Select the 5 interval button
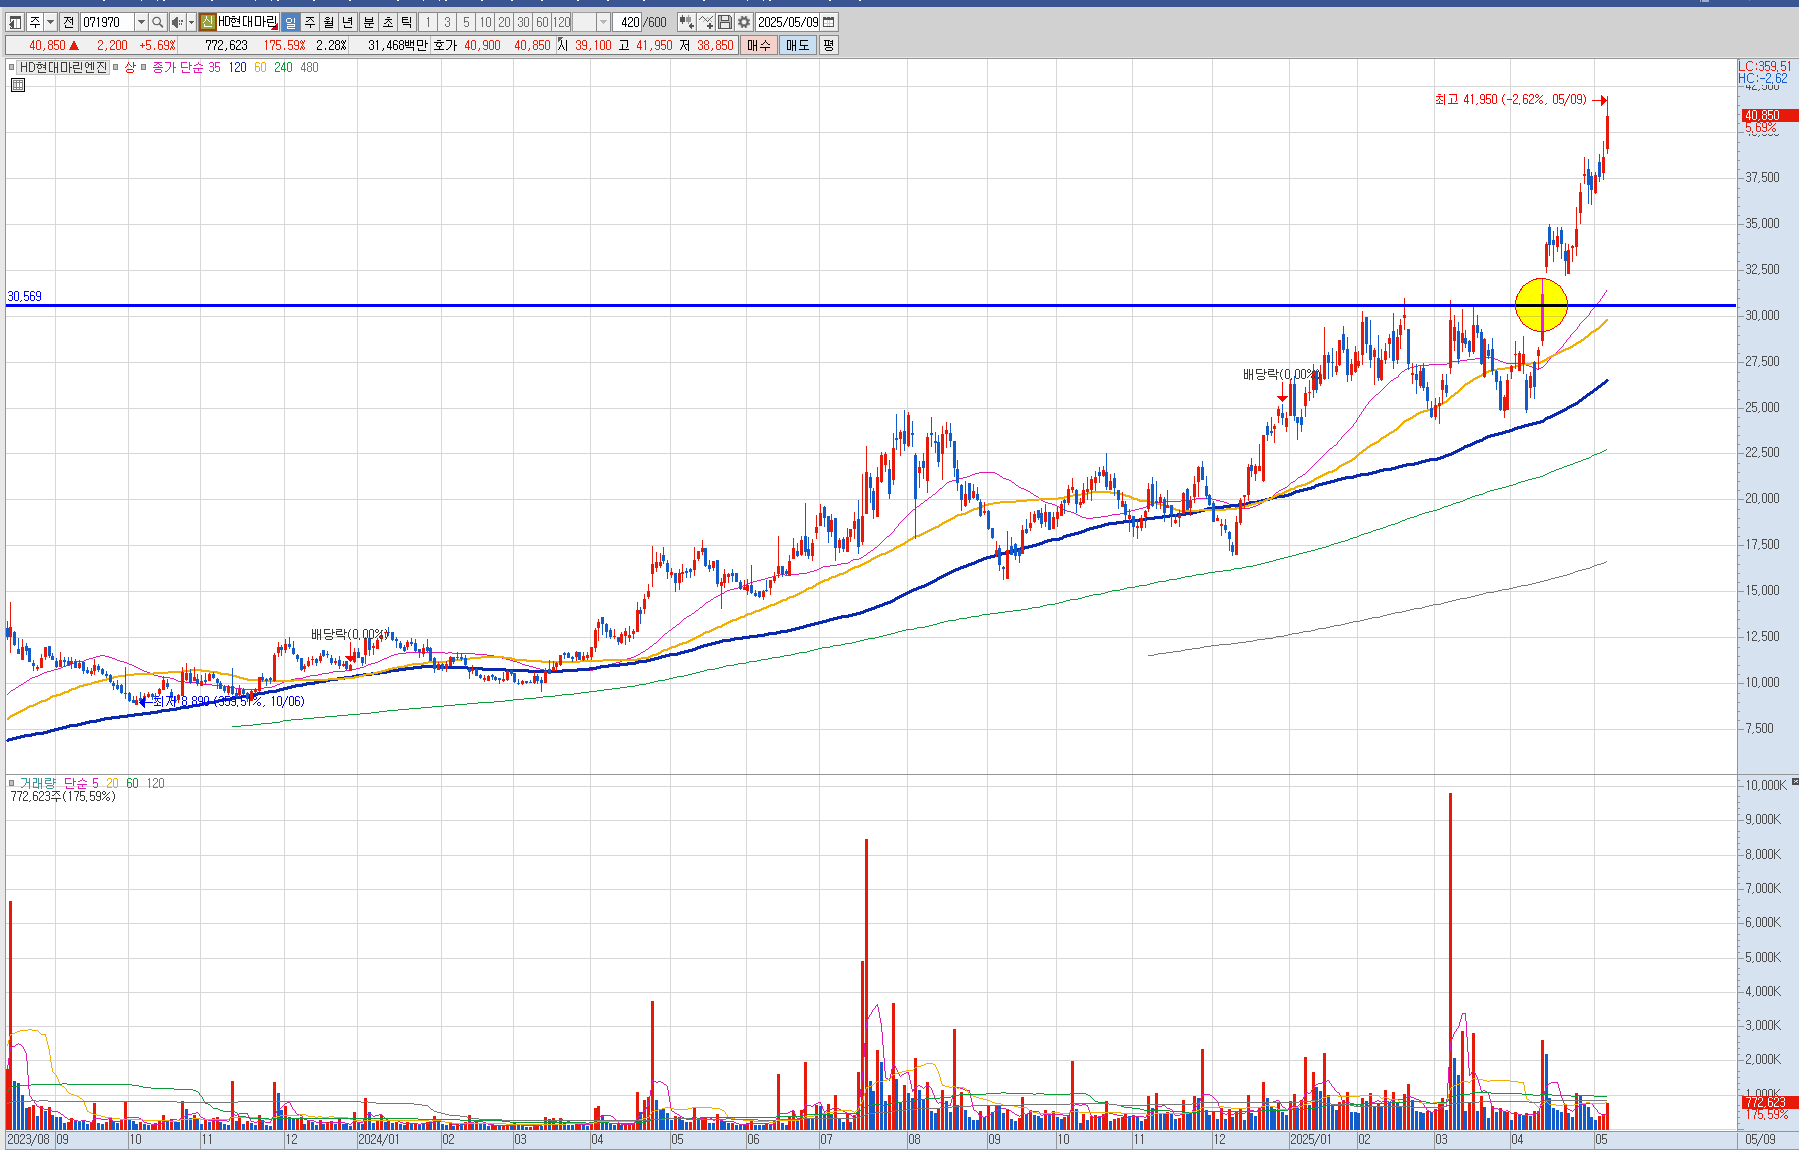The width and height of the screenshot is (1799, 1150). (x=466, y=22)
